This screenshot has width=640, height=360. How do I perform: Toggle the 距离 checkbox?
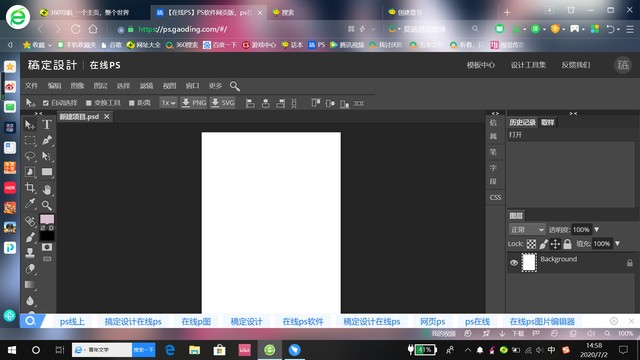[x=131, y=103]
